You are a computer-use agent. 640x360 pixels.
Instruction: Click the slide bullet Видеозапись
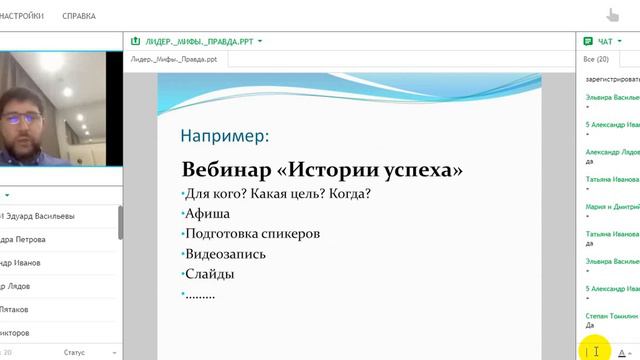[x=225, y=254]
